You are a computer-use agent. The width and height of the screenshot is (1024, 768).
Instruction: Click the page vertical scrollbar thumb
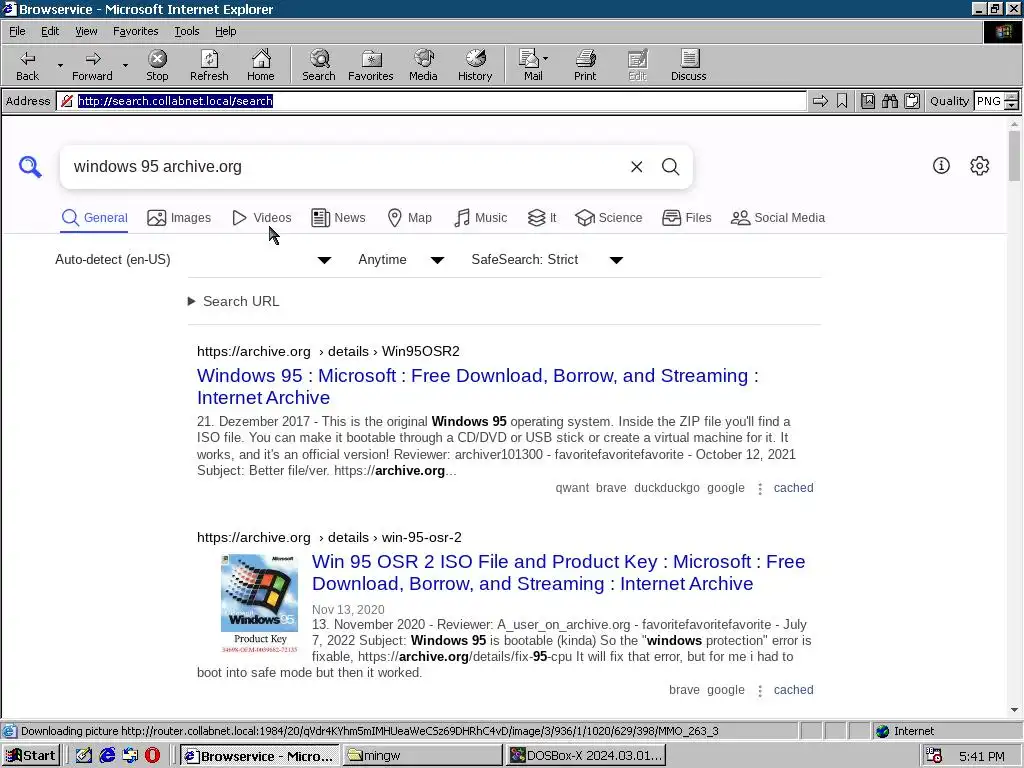[1014, 155]
